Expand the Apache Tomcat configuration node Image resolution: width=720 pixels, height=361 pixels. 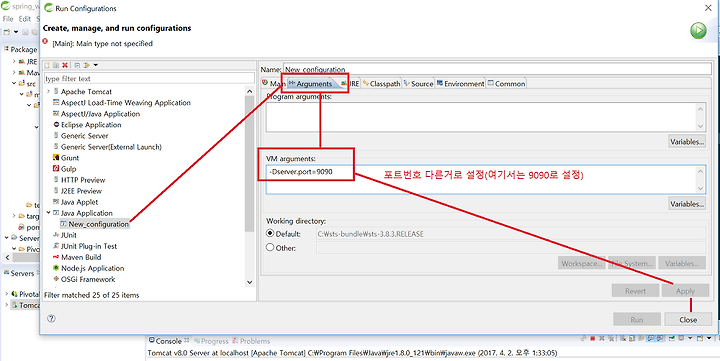point(48,91)
